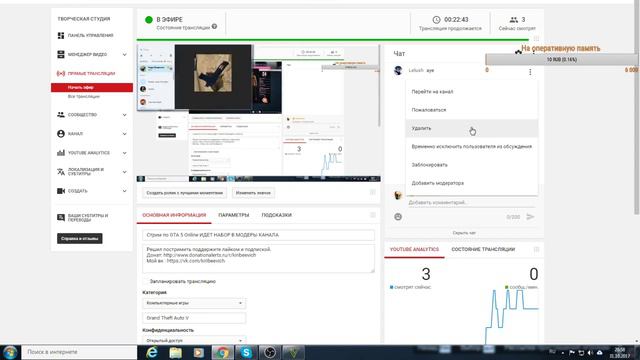
Task: Expand the YouTube Analytics section chevron
Action: [x=124, y=153]
